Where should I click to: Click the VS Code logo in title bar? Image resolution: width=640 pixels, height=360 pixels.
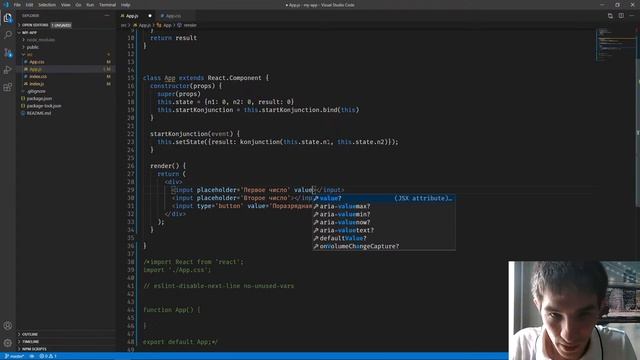(6, 5)
